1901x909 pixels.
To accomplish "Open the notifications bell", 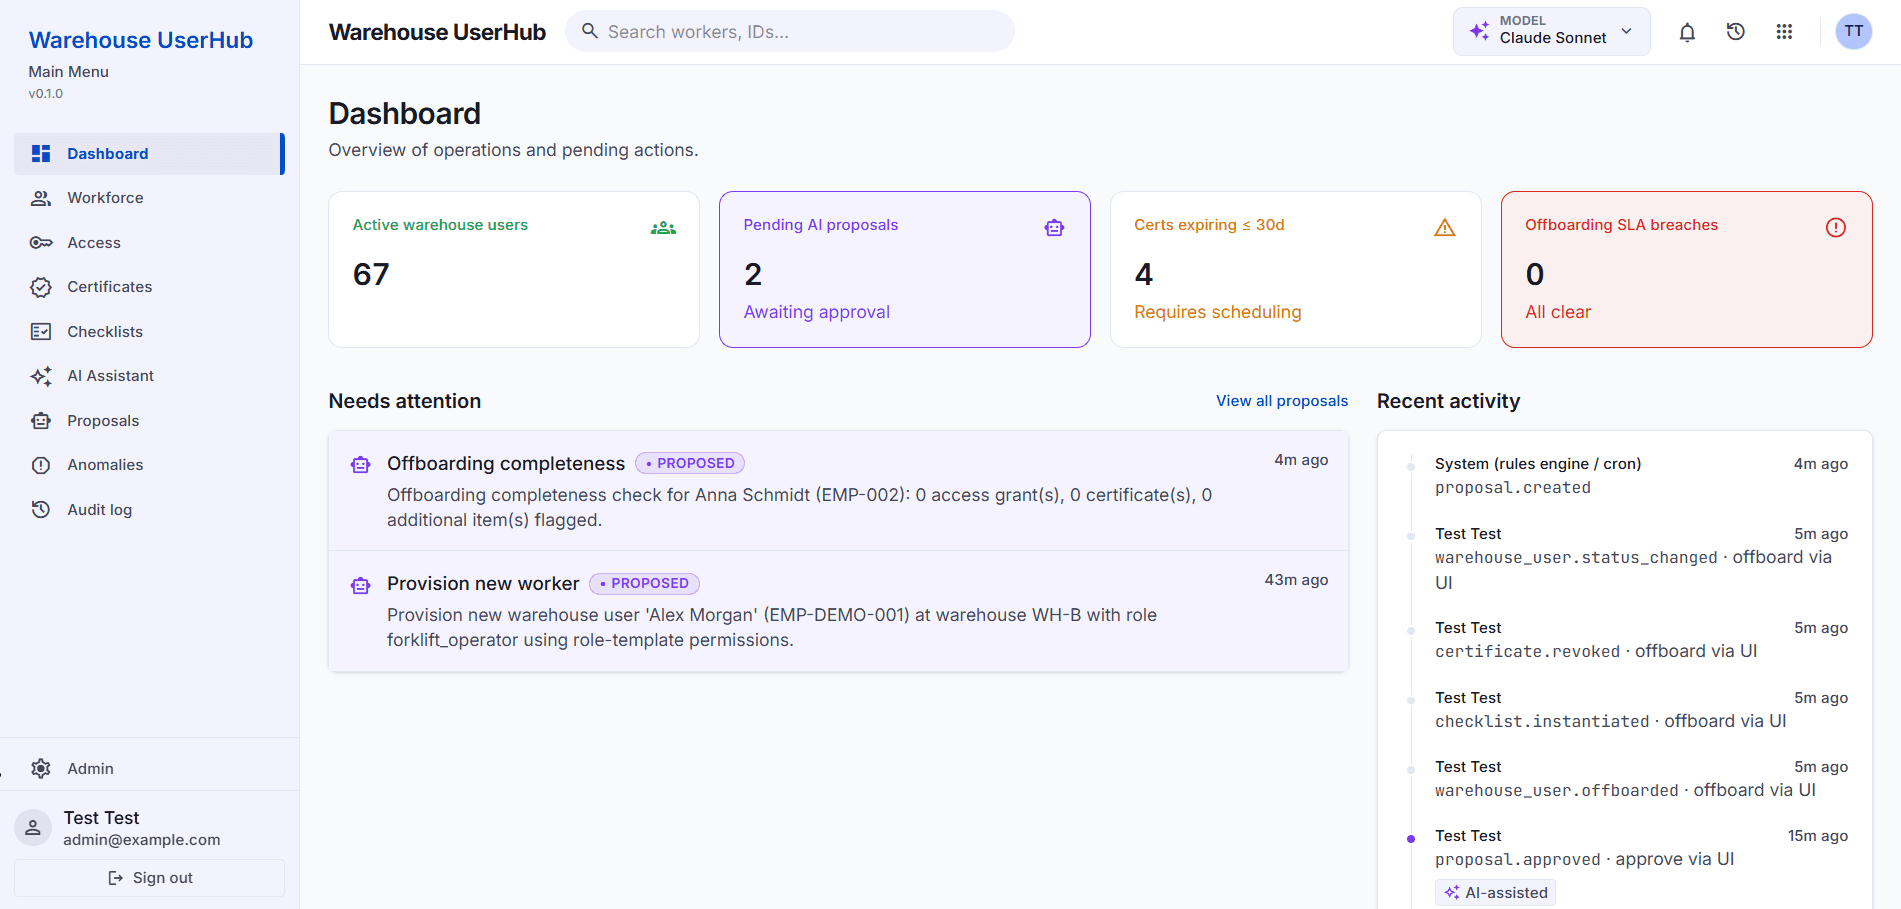I will [x=1687, y=32].
